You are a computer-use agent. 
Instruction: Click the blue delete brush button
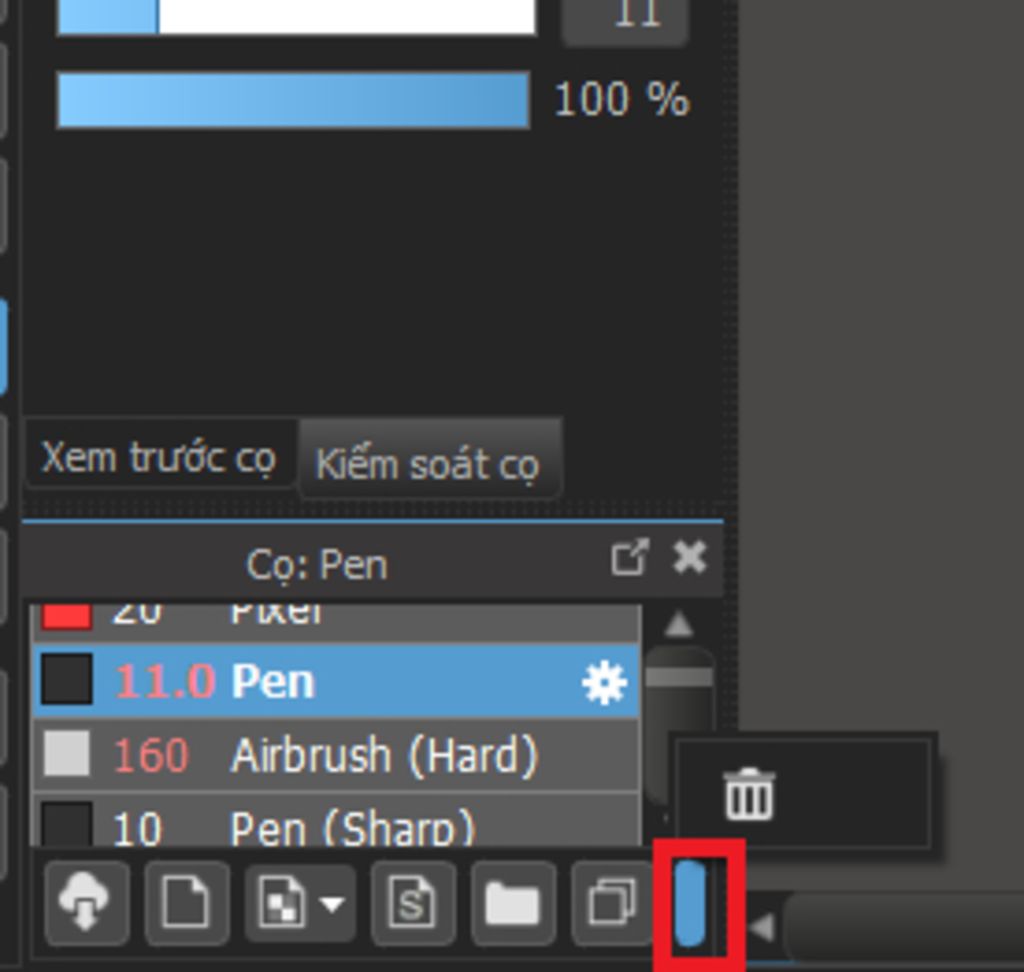(691, 903)
